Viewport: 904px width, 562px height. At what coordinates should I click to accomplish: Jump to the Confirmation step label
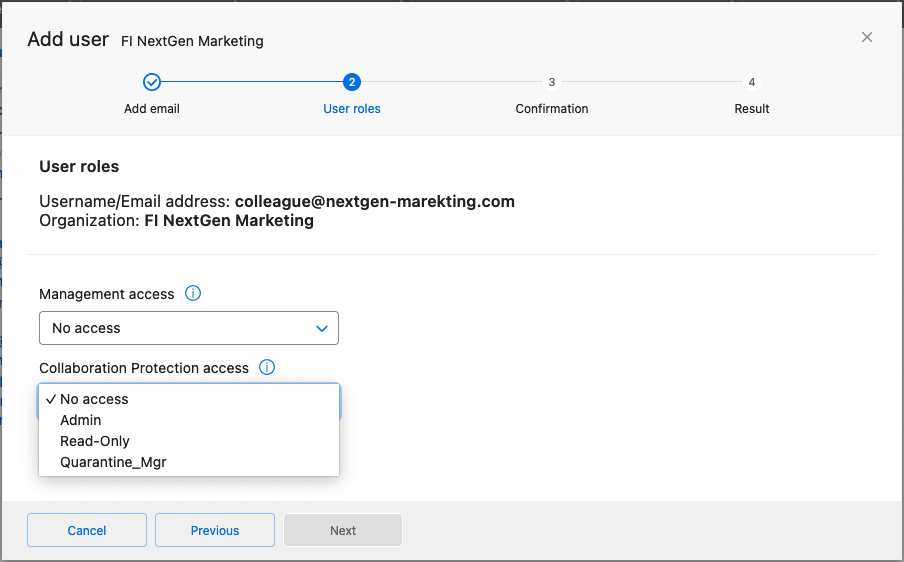click(x=552, y=108)
